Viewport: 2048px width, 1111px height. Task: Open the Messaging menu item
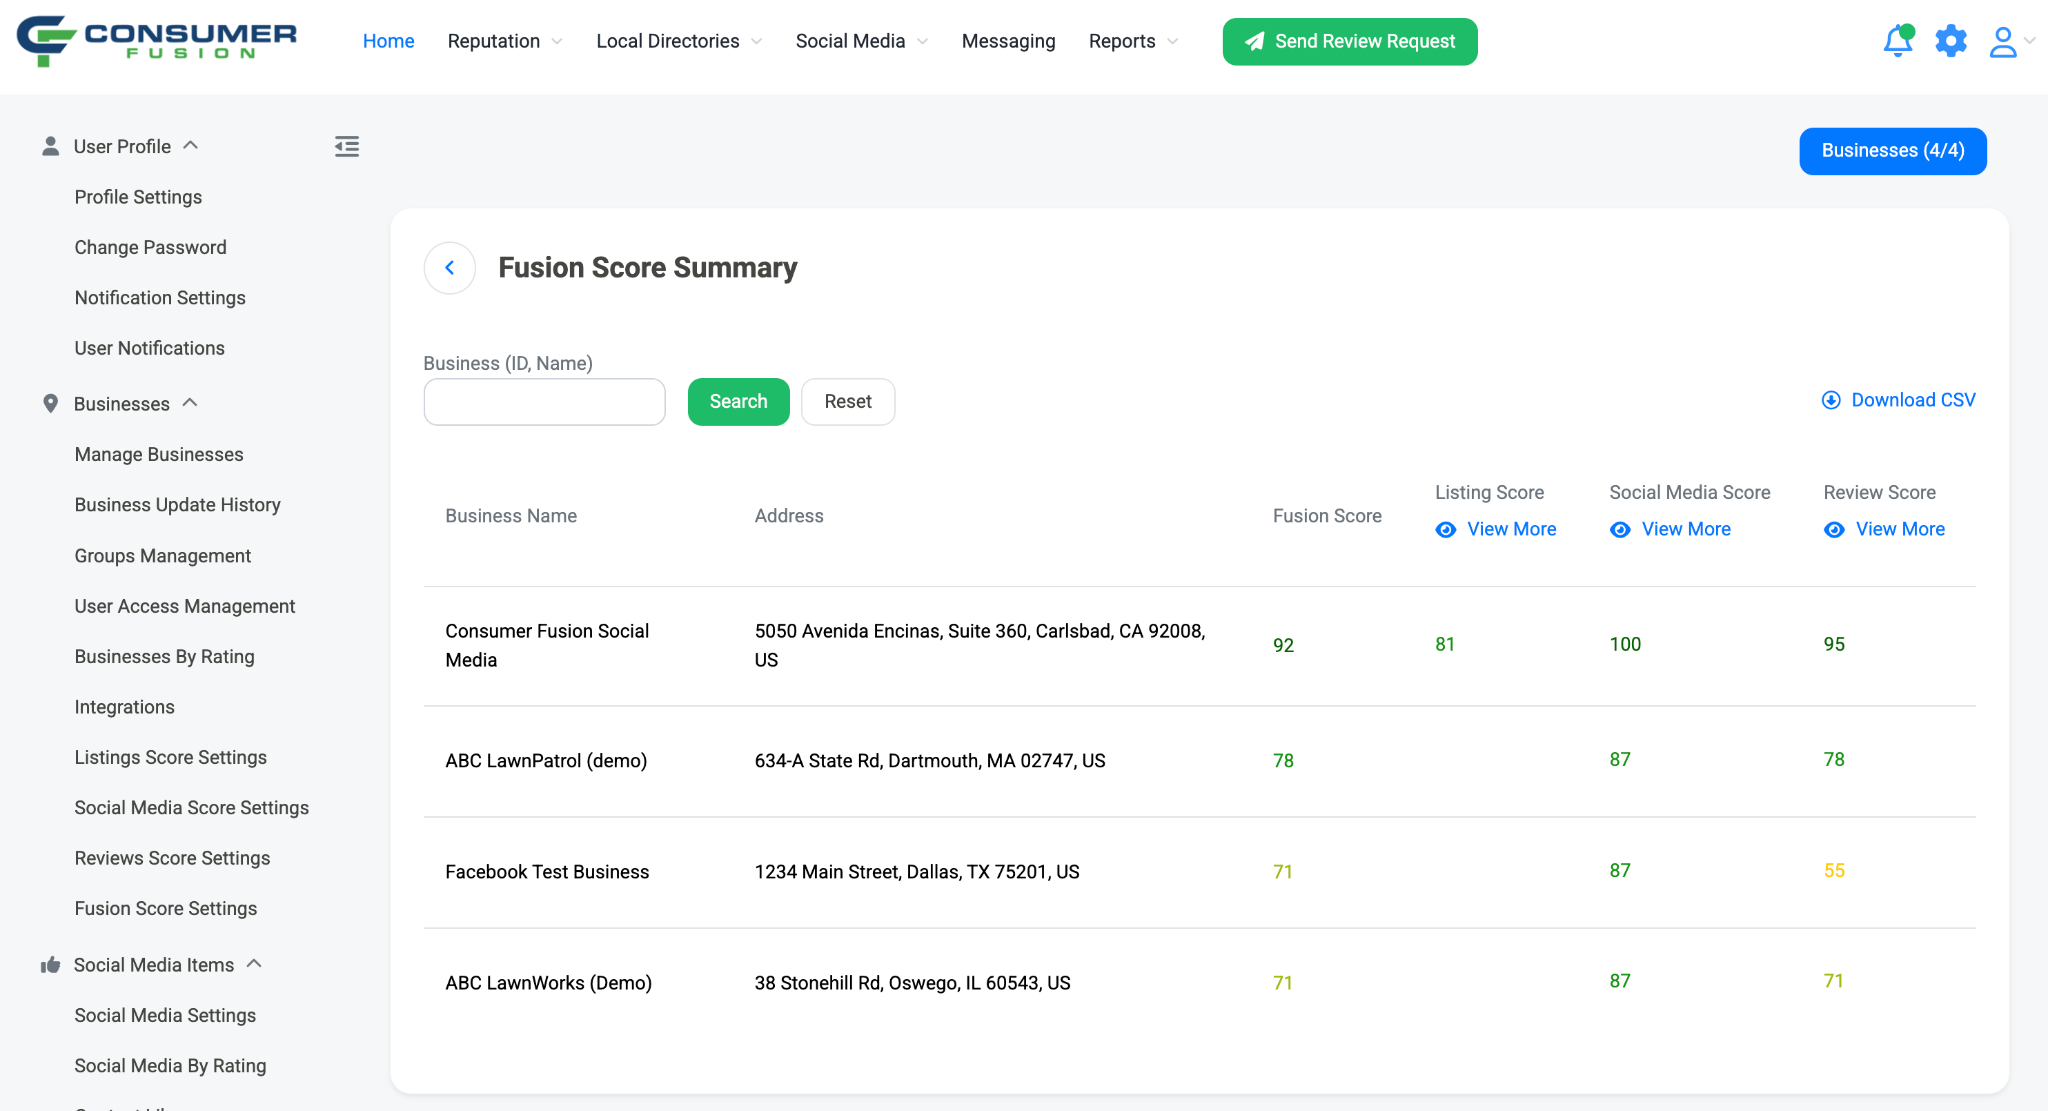point(1008,41)
